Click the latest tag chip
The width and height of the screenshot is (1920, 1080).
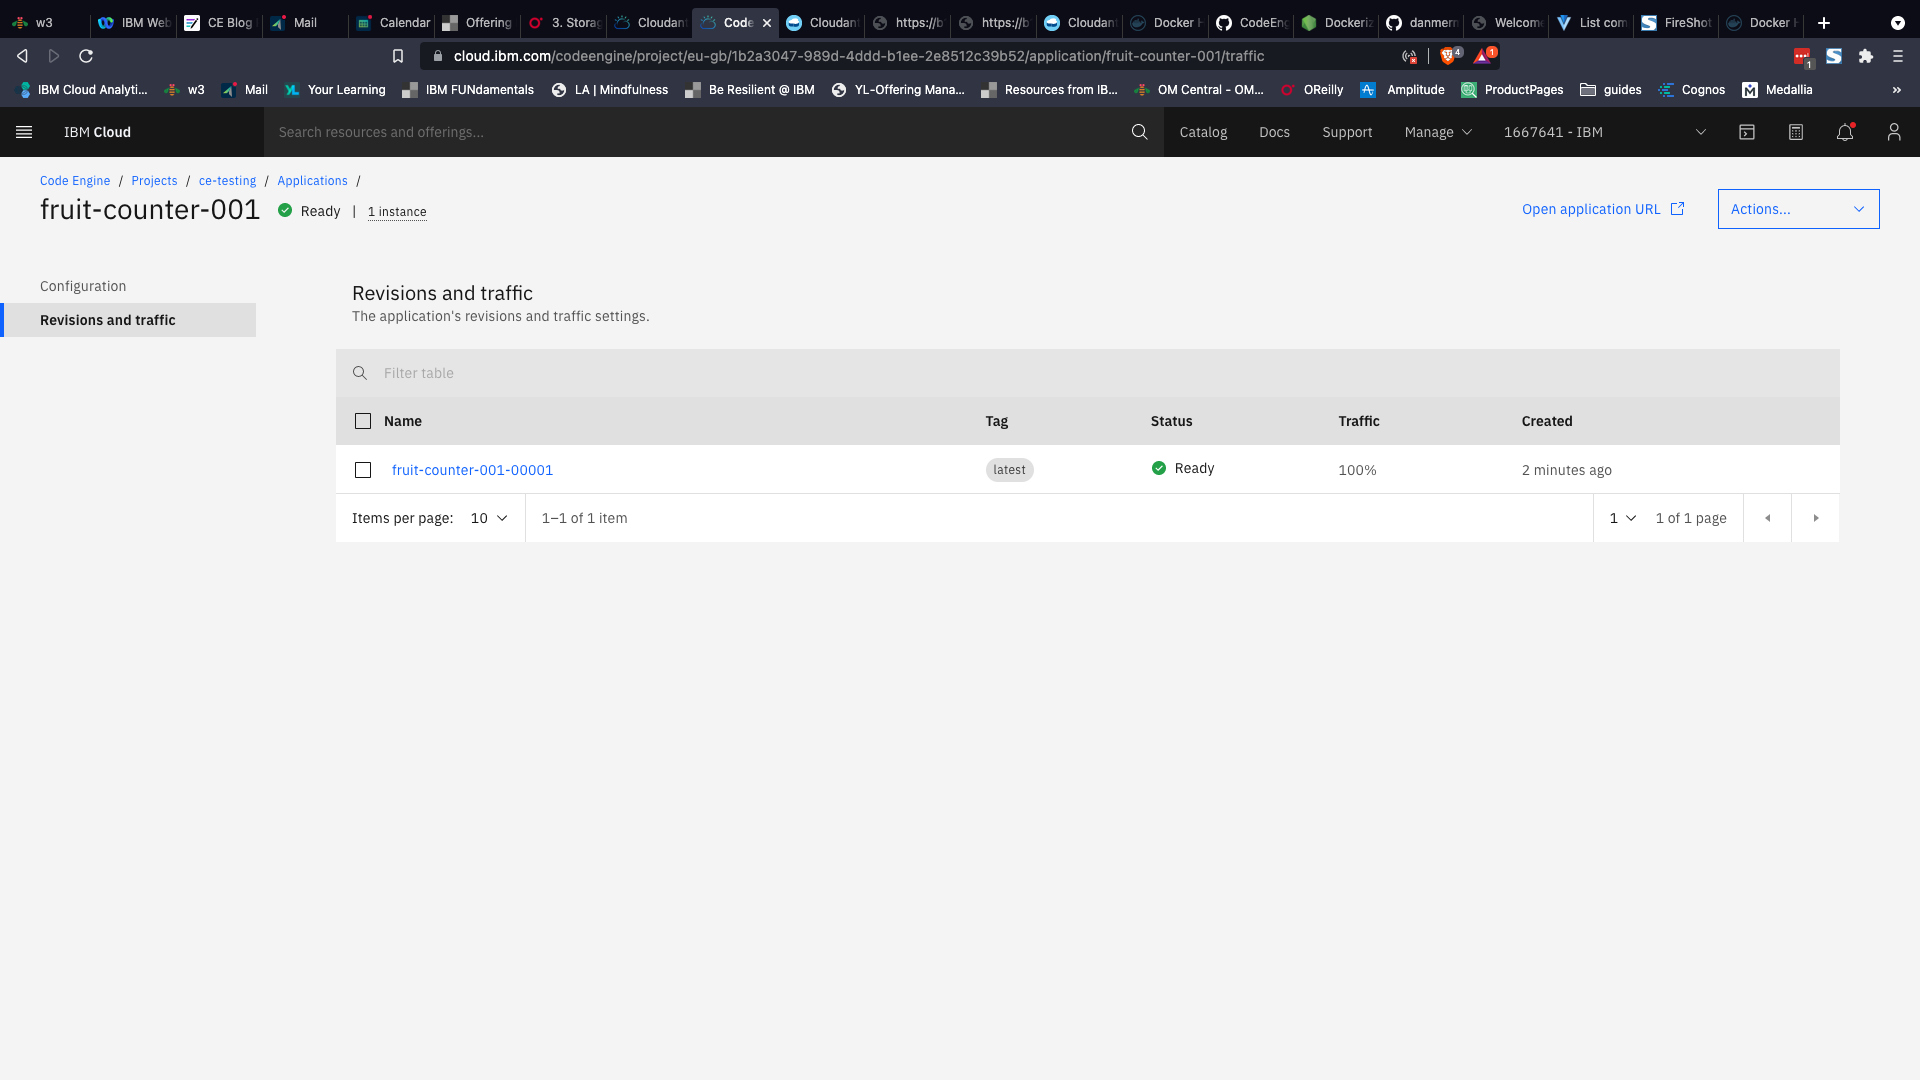[1009, 470]
